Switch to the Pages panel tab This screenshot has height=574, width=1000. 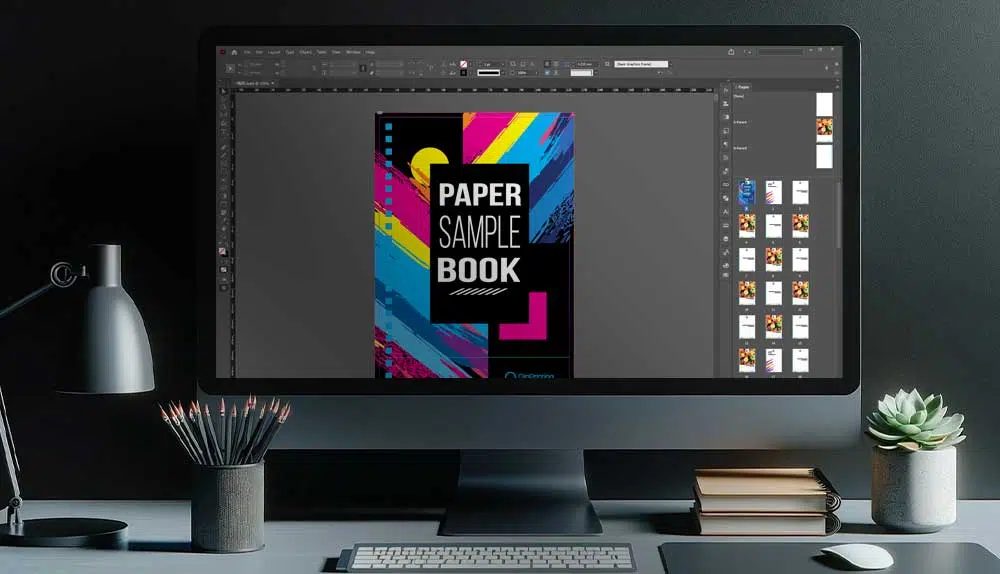point(744,87)
